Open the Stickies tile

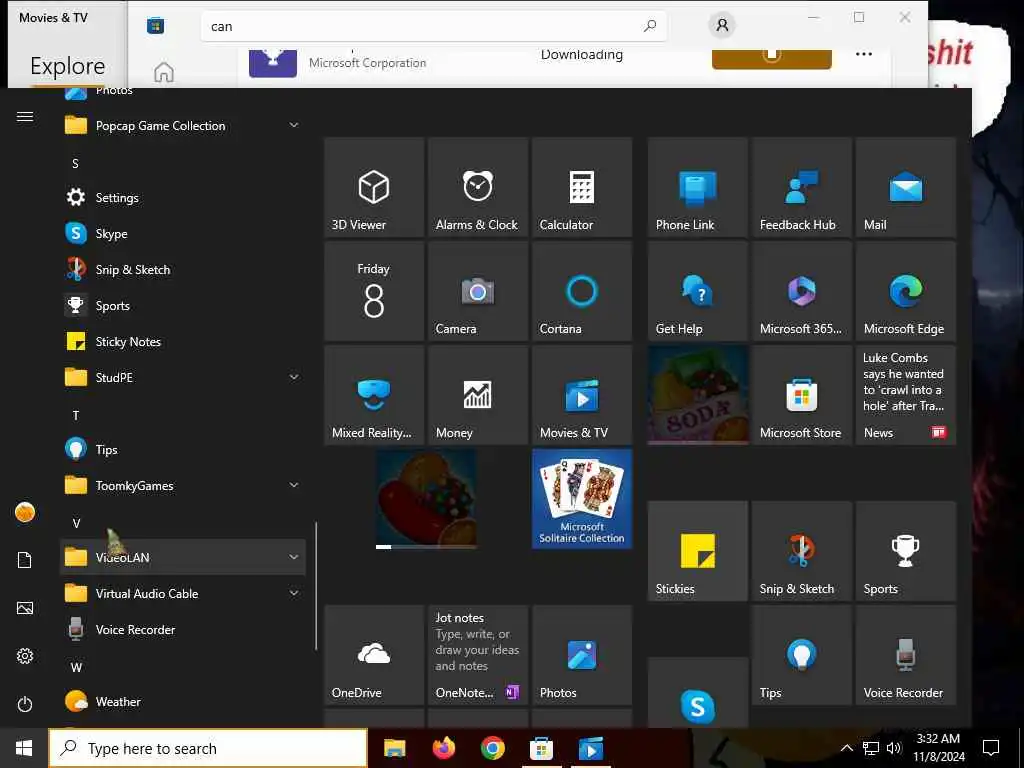coord(697,551)
